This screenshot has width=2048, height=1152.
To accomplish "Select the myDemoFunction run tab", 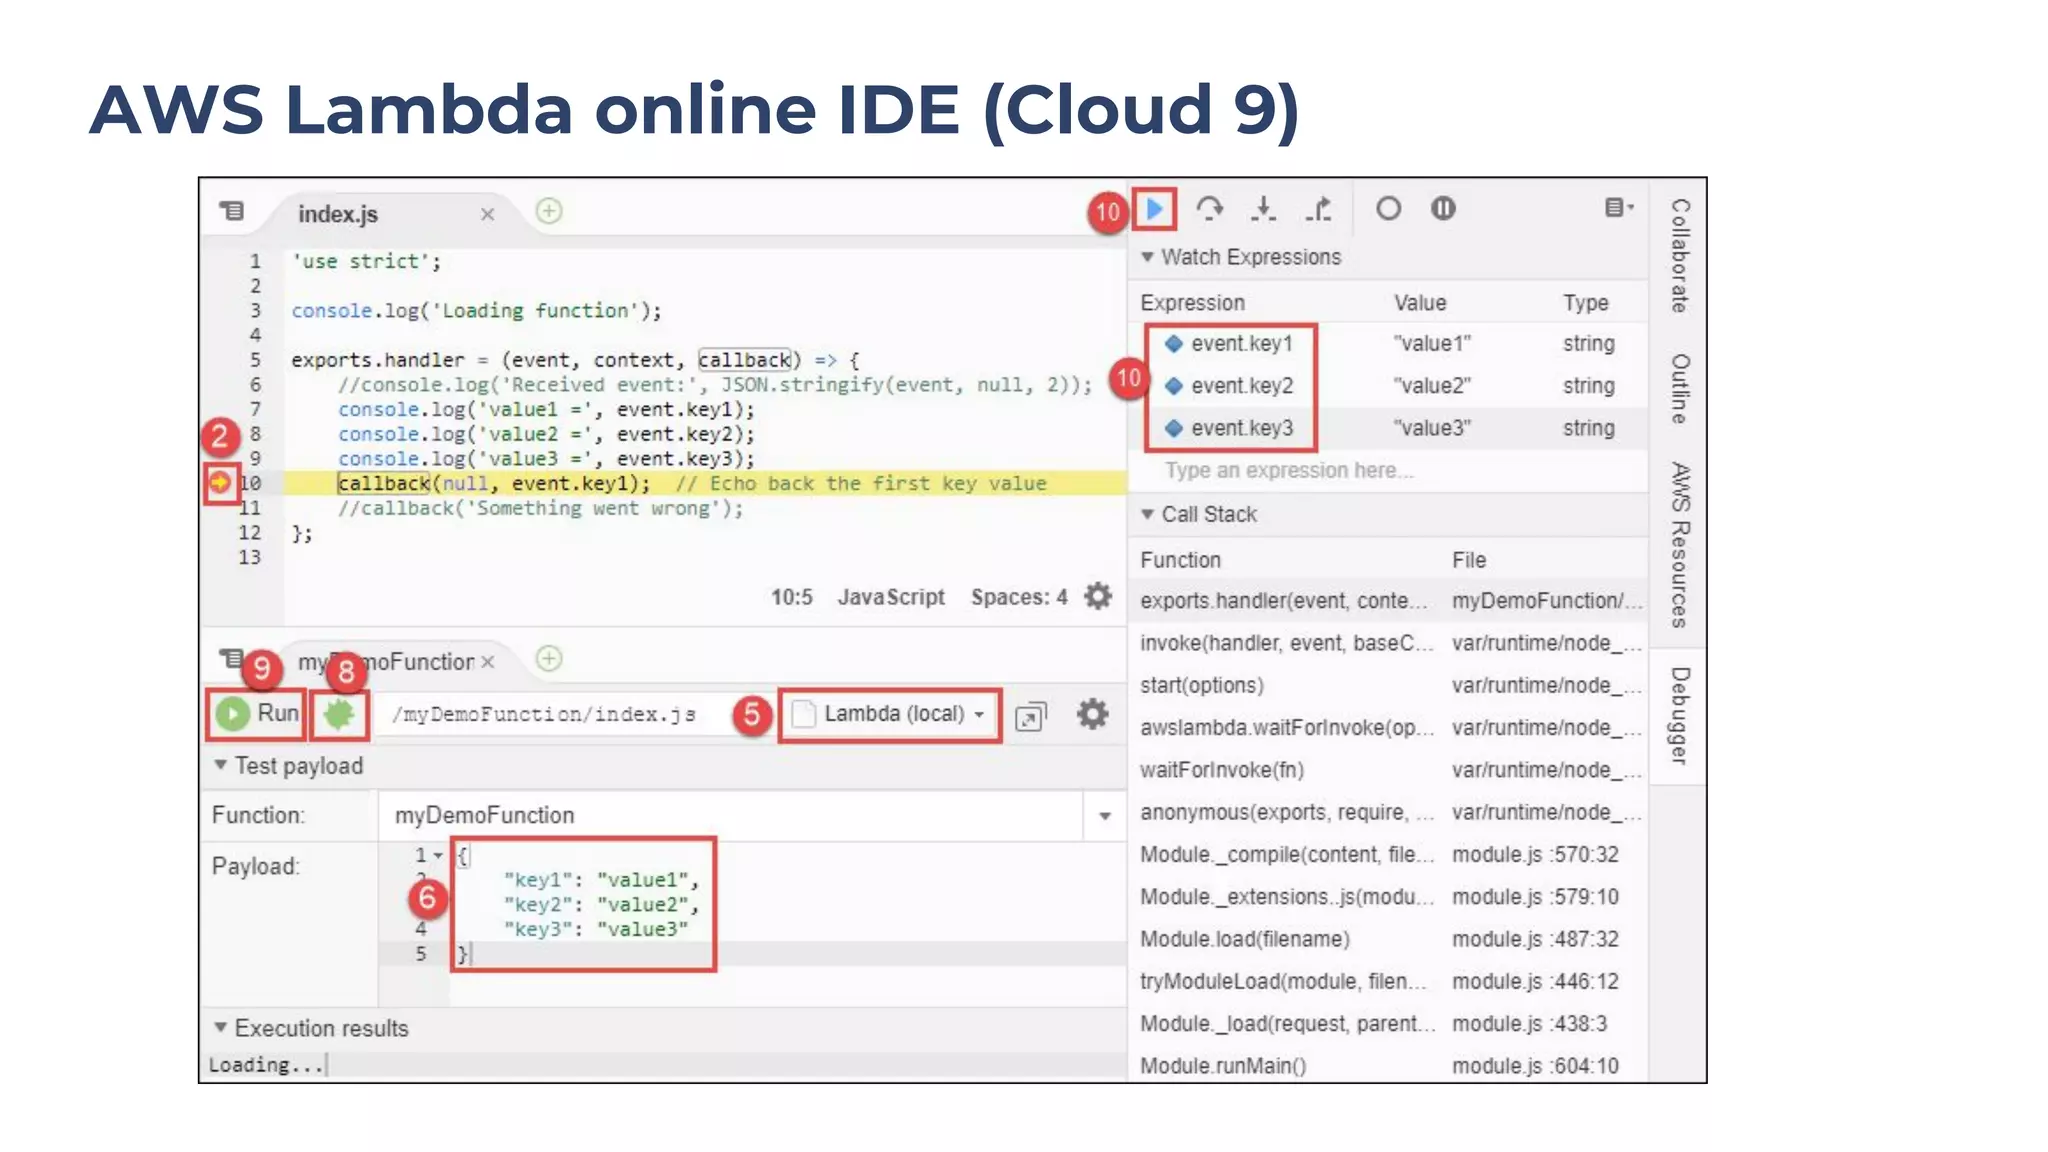I will pyautogui.click(x=386, y=662).
